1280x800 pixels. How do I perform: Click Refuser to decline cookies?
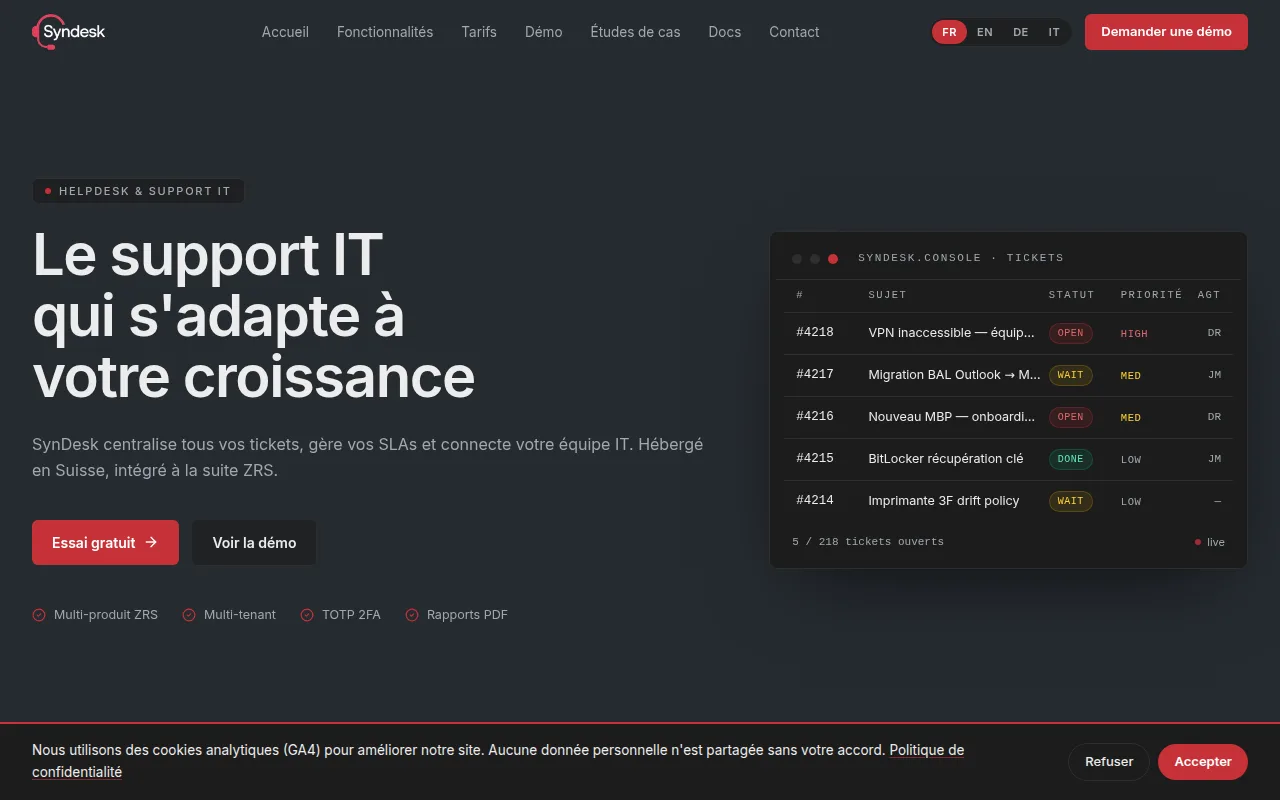pyautogui.click(x=1109, y=762)
